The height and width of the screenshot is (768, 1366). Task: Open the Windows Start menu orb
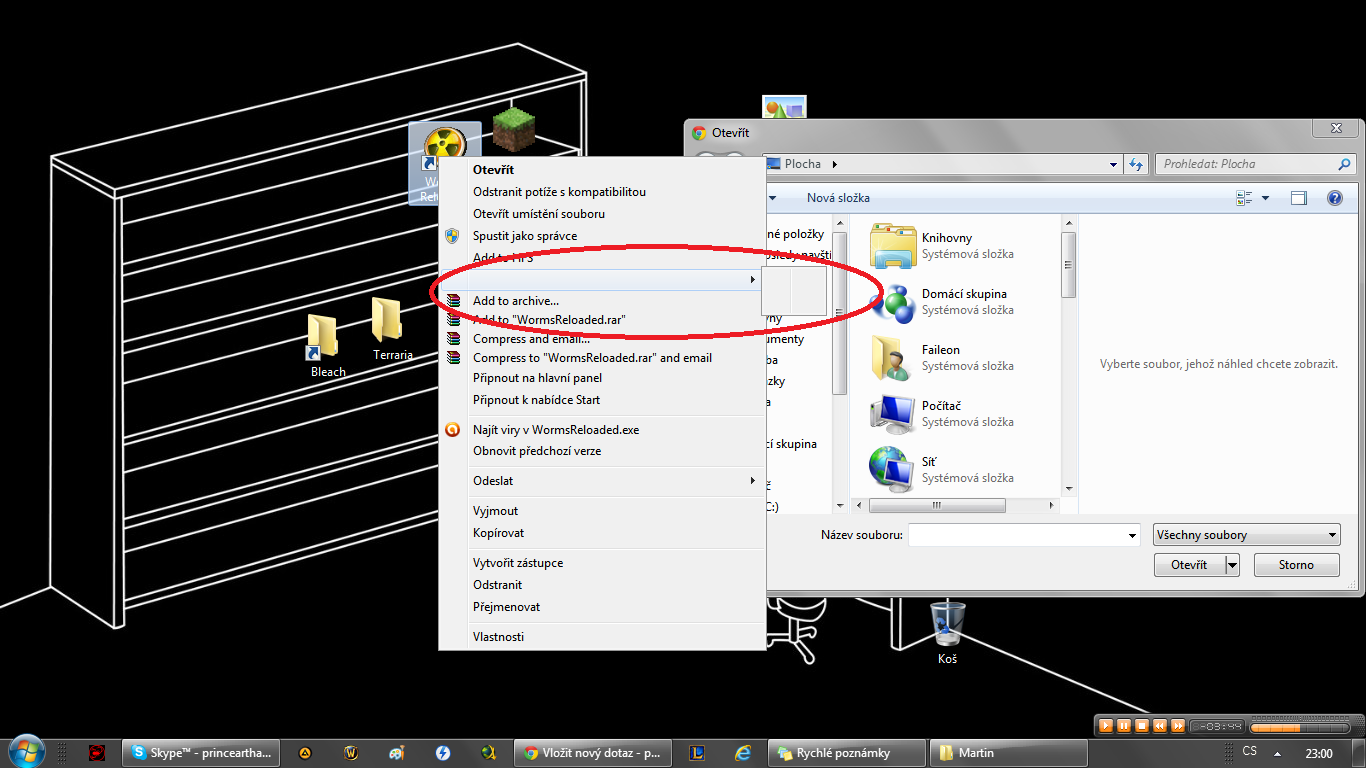click(x=26, y=751)
